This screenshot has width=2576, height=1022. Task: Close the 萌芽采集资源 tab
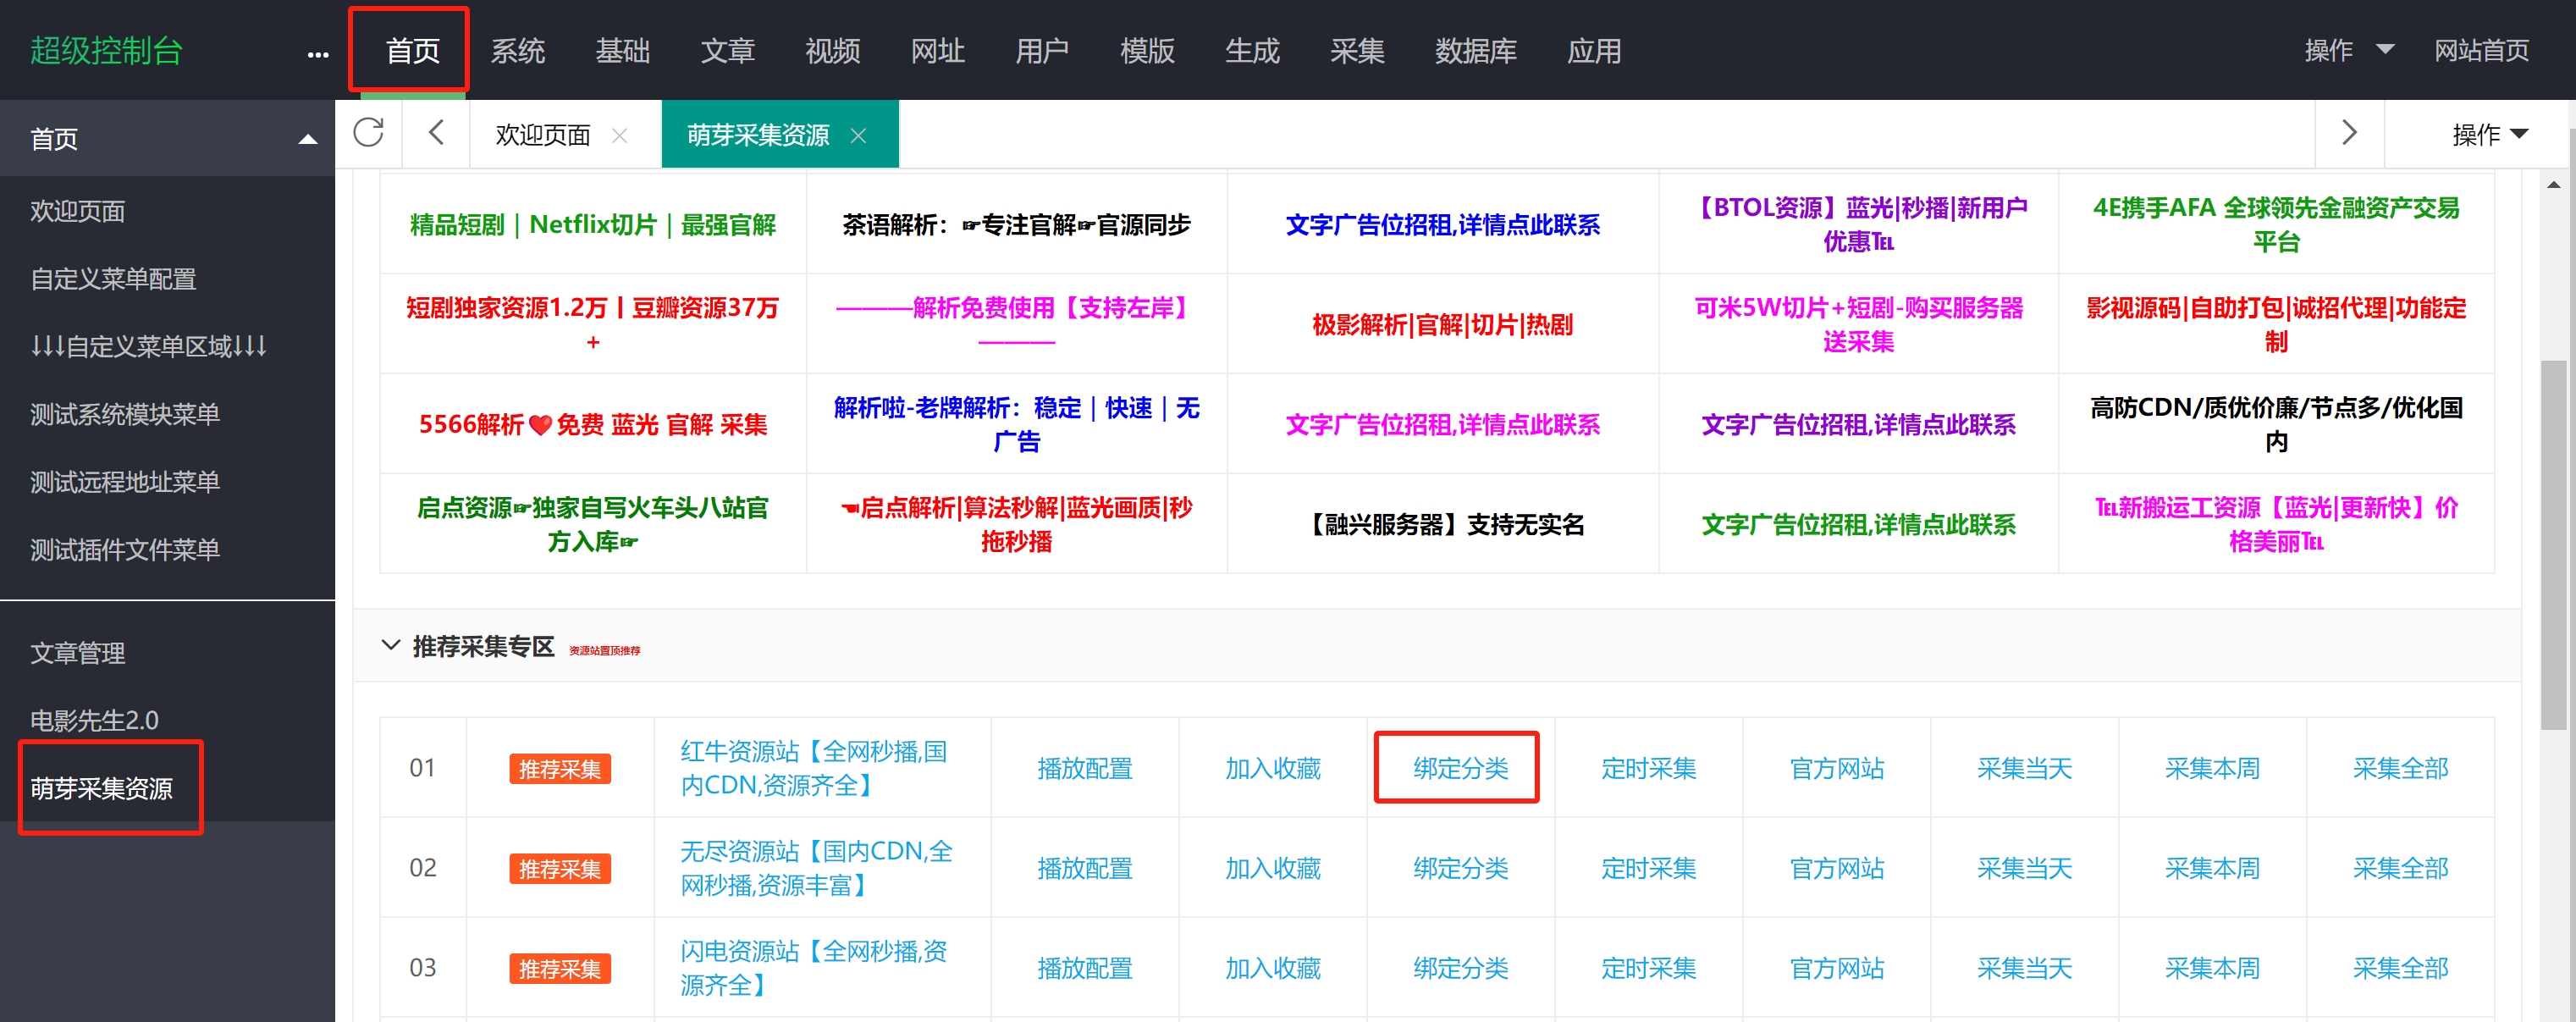point(858,136)
